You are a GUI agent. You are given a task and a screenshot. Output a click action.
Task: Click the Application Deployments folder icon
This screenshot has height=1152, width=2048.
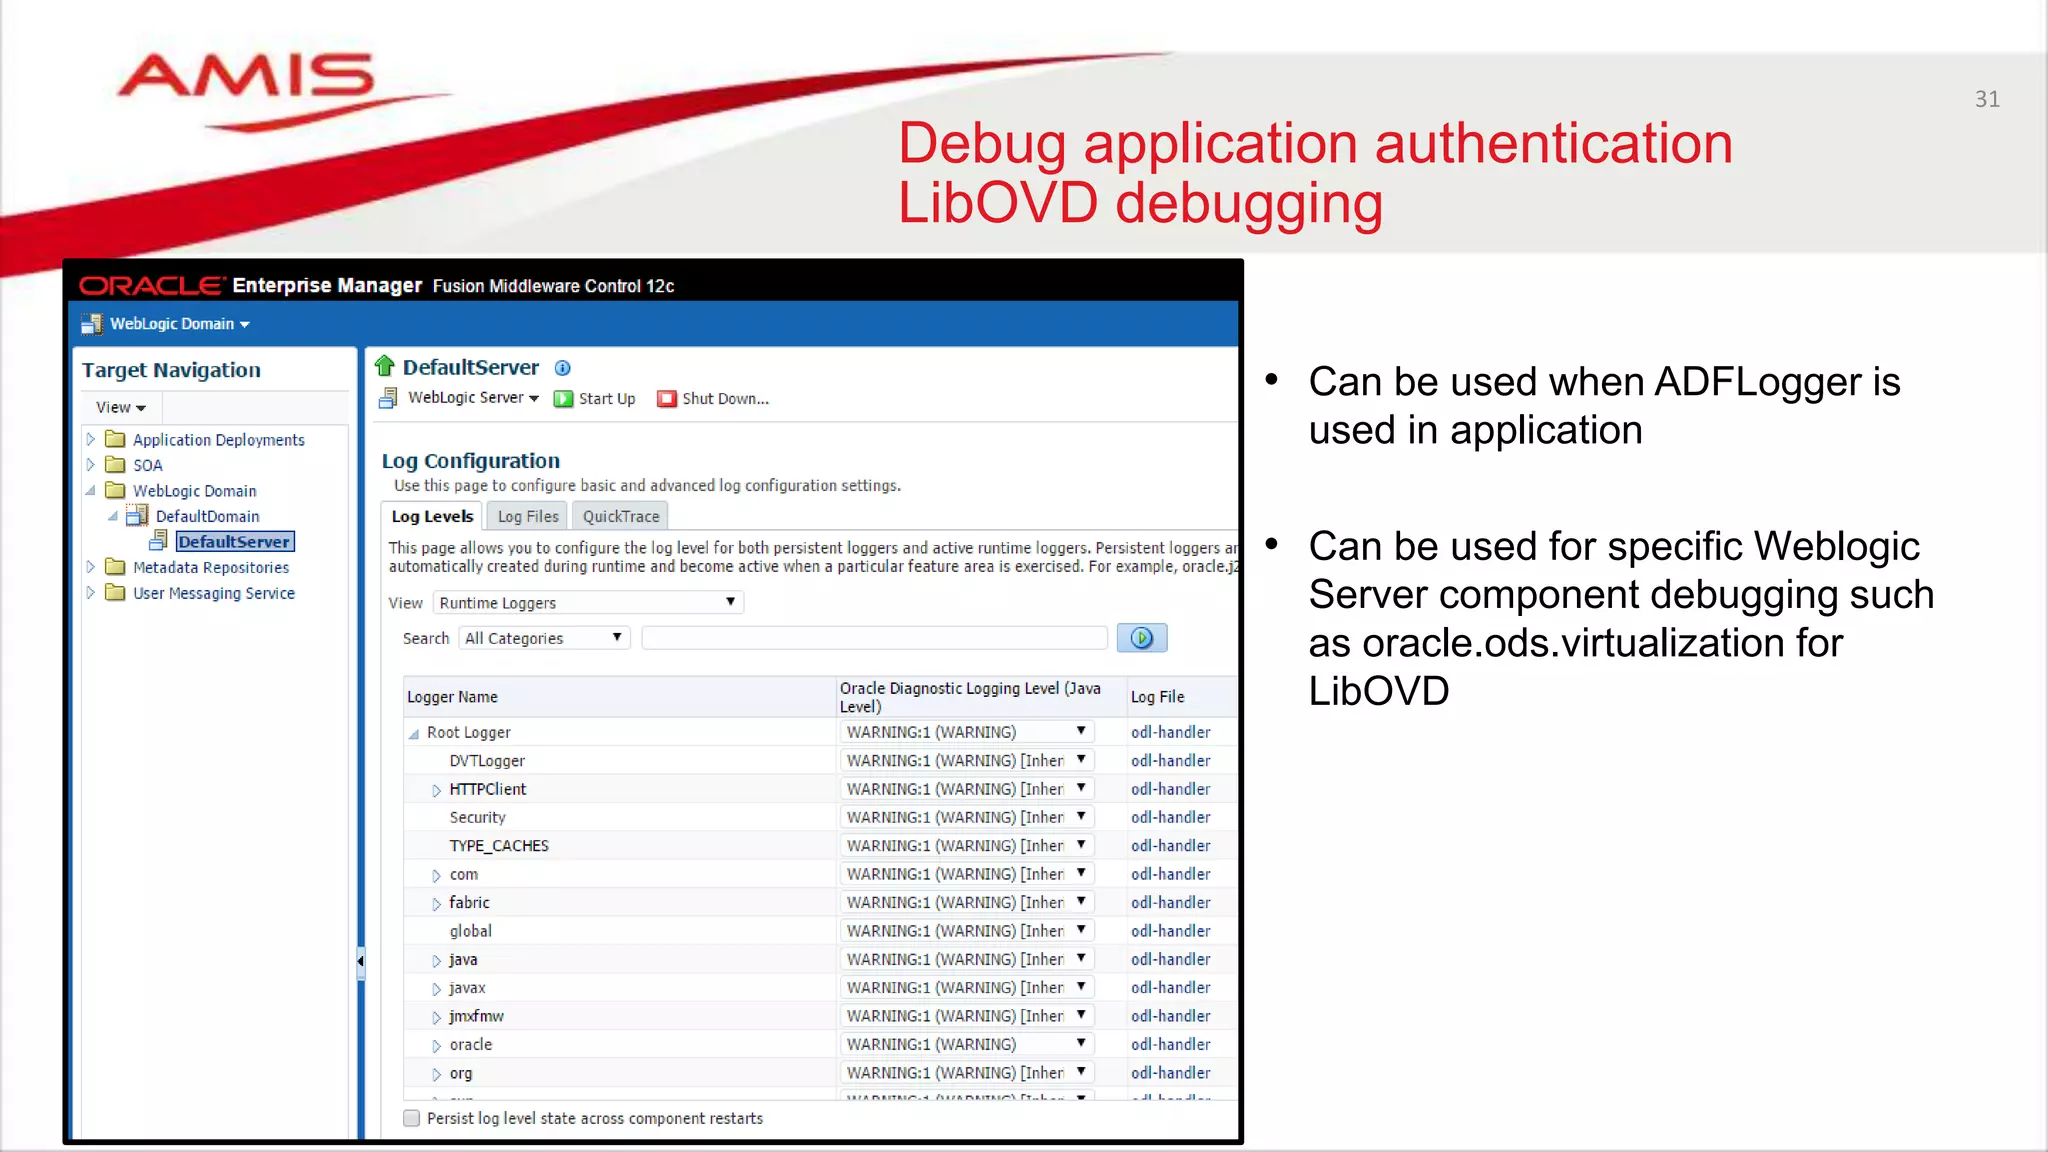[x=116, y=440]
